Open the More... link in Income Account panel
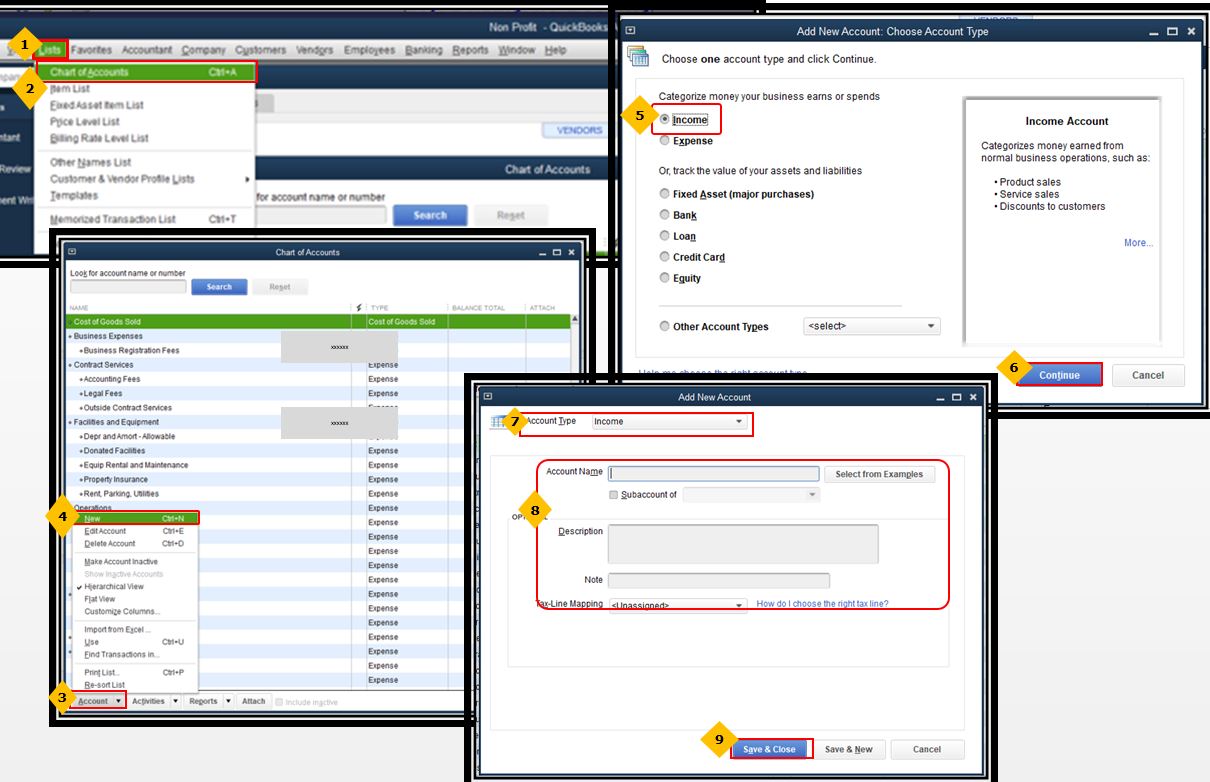Image resolution: width=1210 pixels, height=782 pixels. (x=1138, y=243)
